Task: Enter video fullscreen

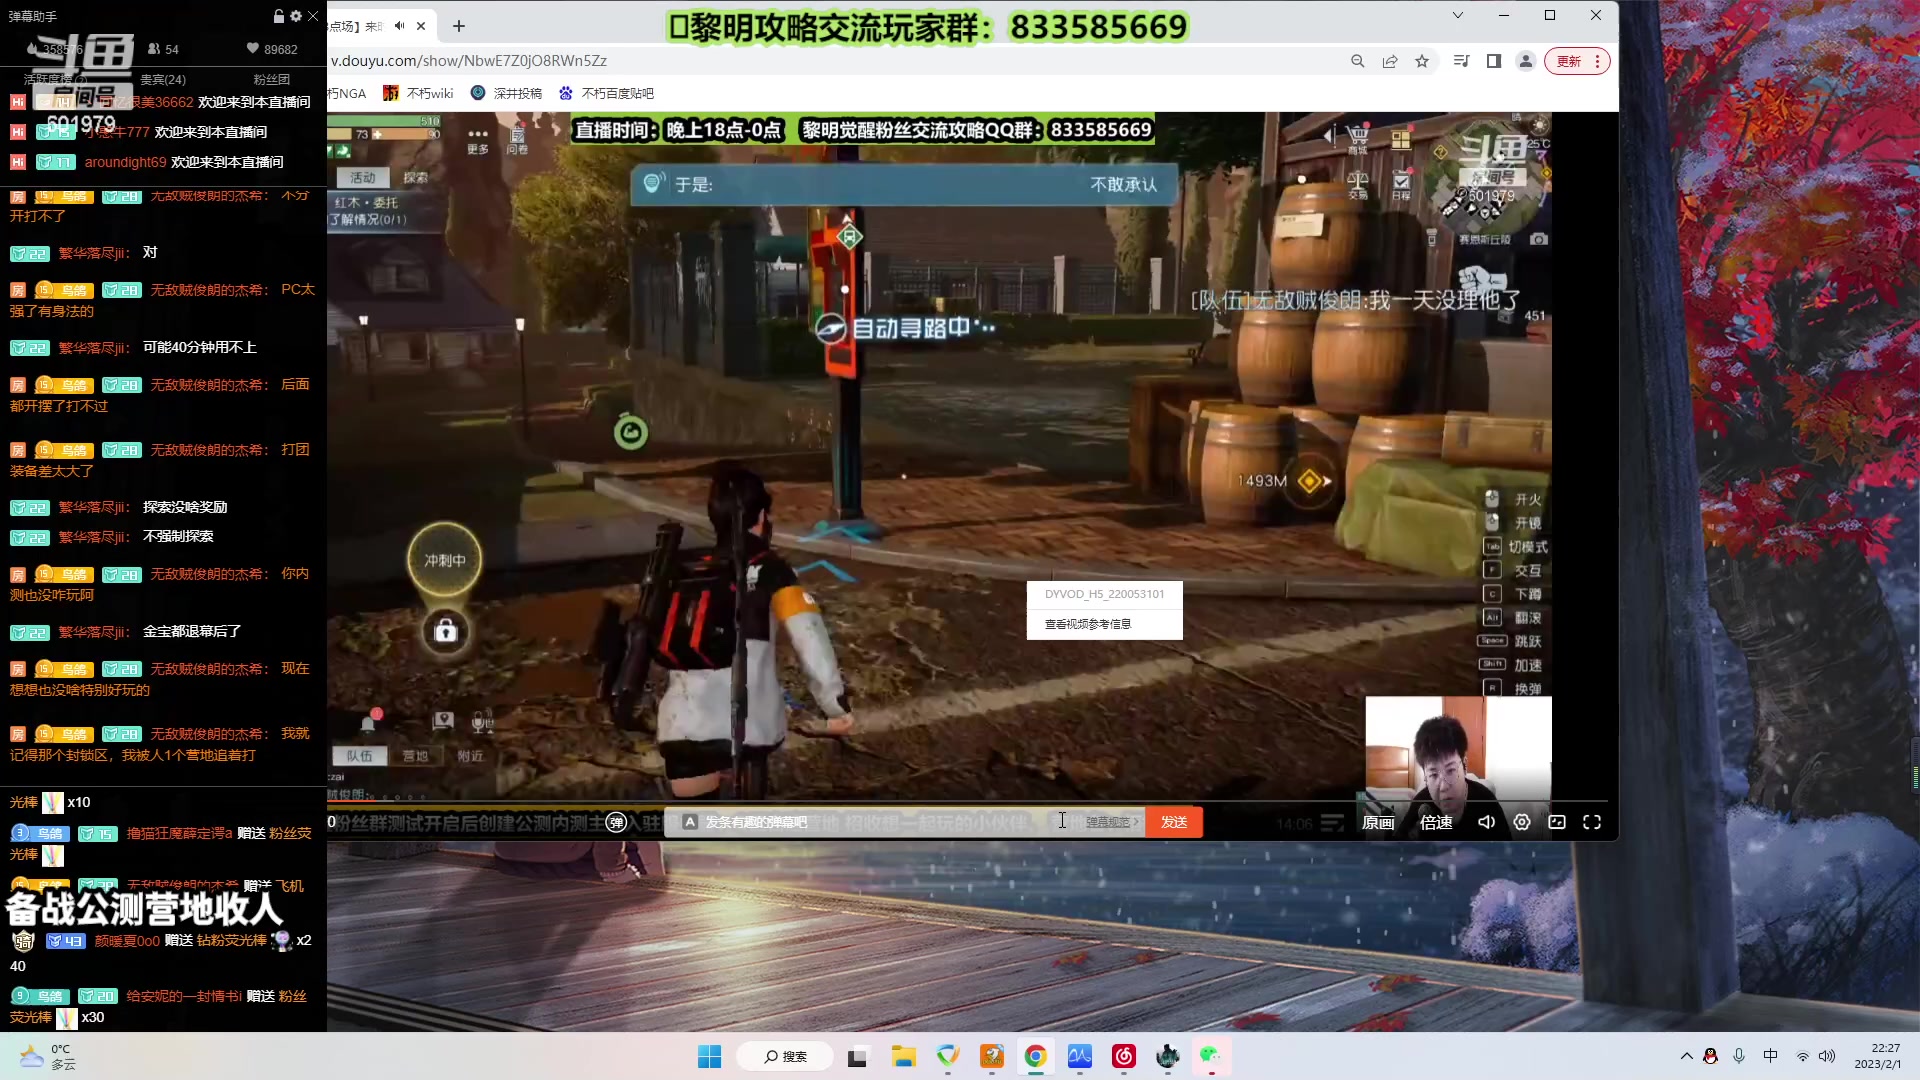Action: pyautogui.click(x=1592, y=822)
